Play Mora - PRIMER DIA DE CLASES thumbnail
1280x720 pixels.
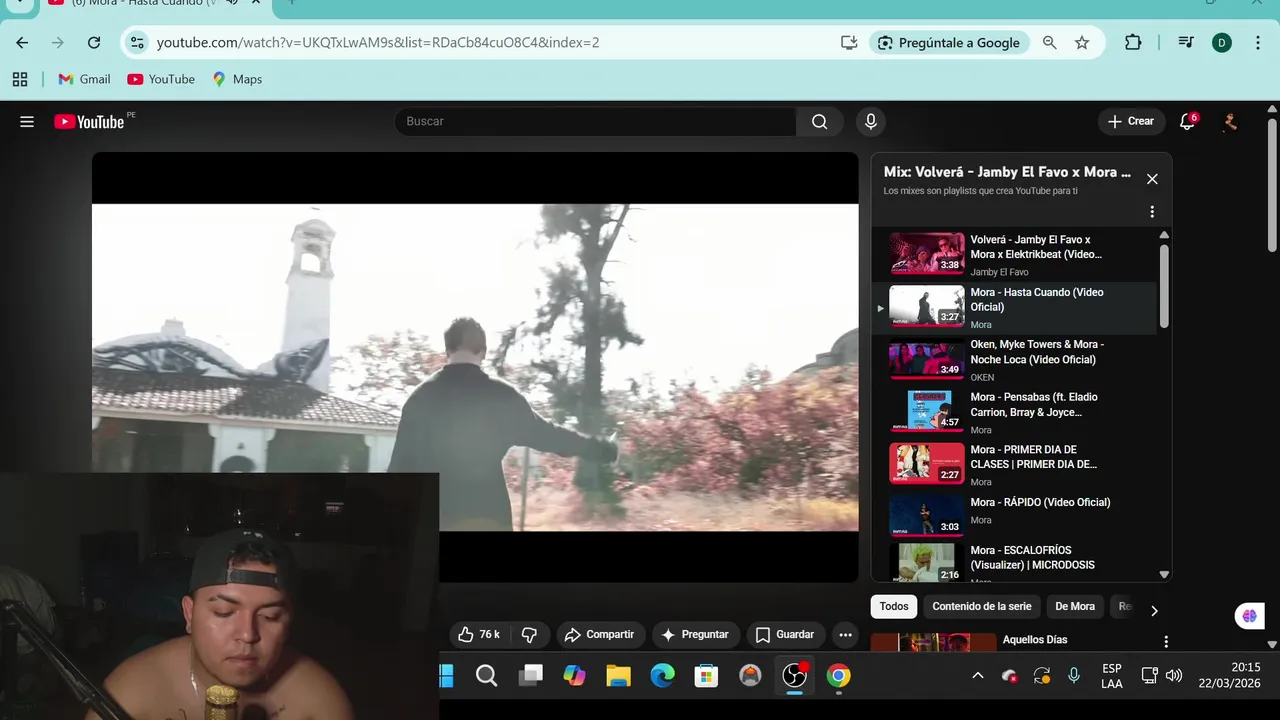[927, 463]
